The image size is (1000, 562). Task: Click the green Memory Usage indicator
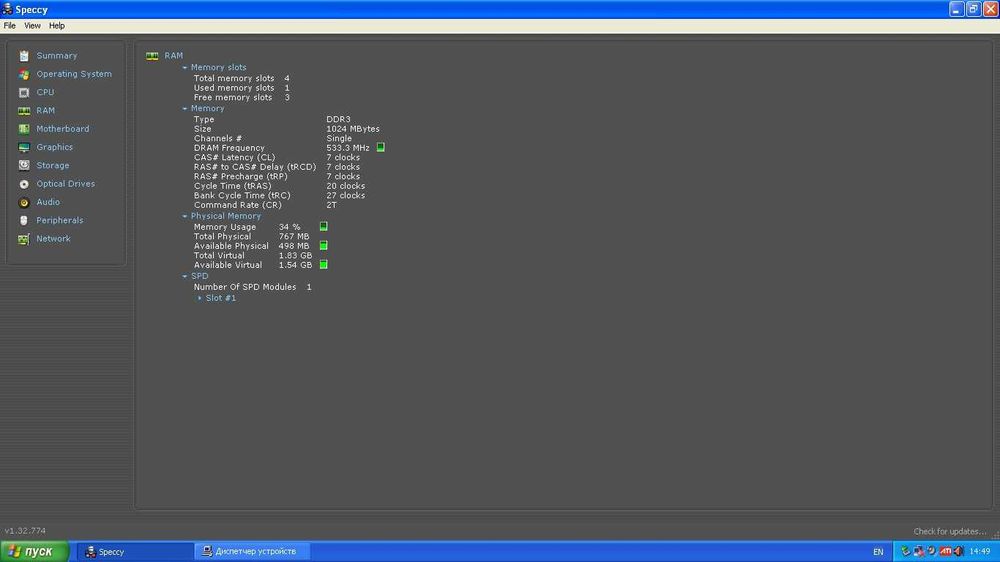323,226
